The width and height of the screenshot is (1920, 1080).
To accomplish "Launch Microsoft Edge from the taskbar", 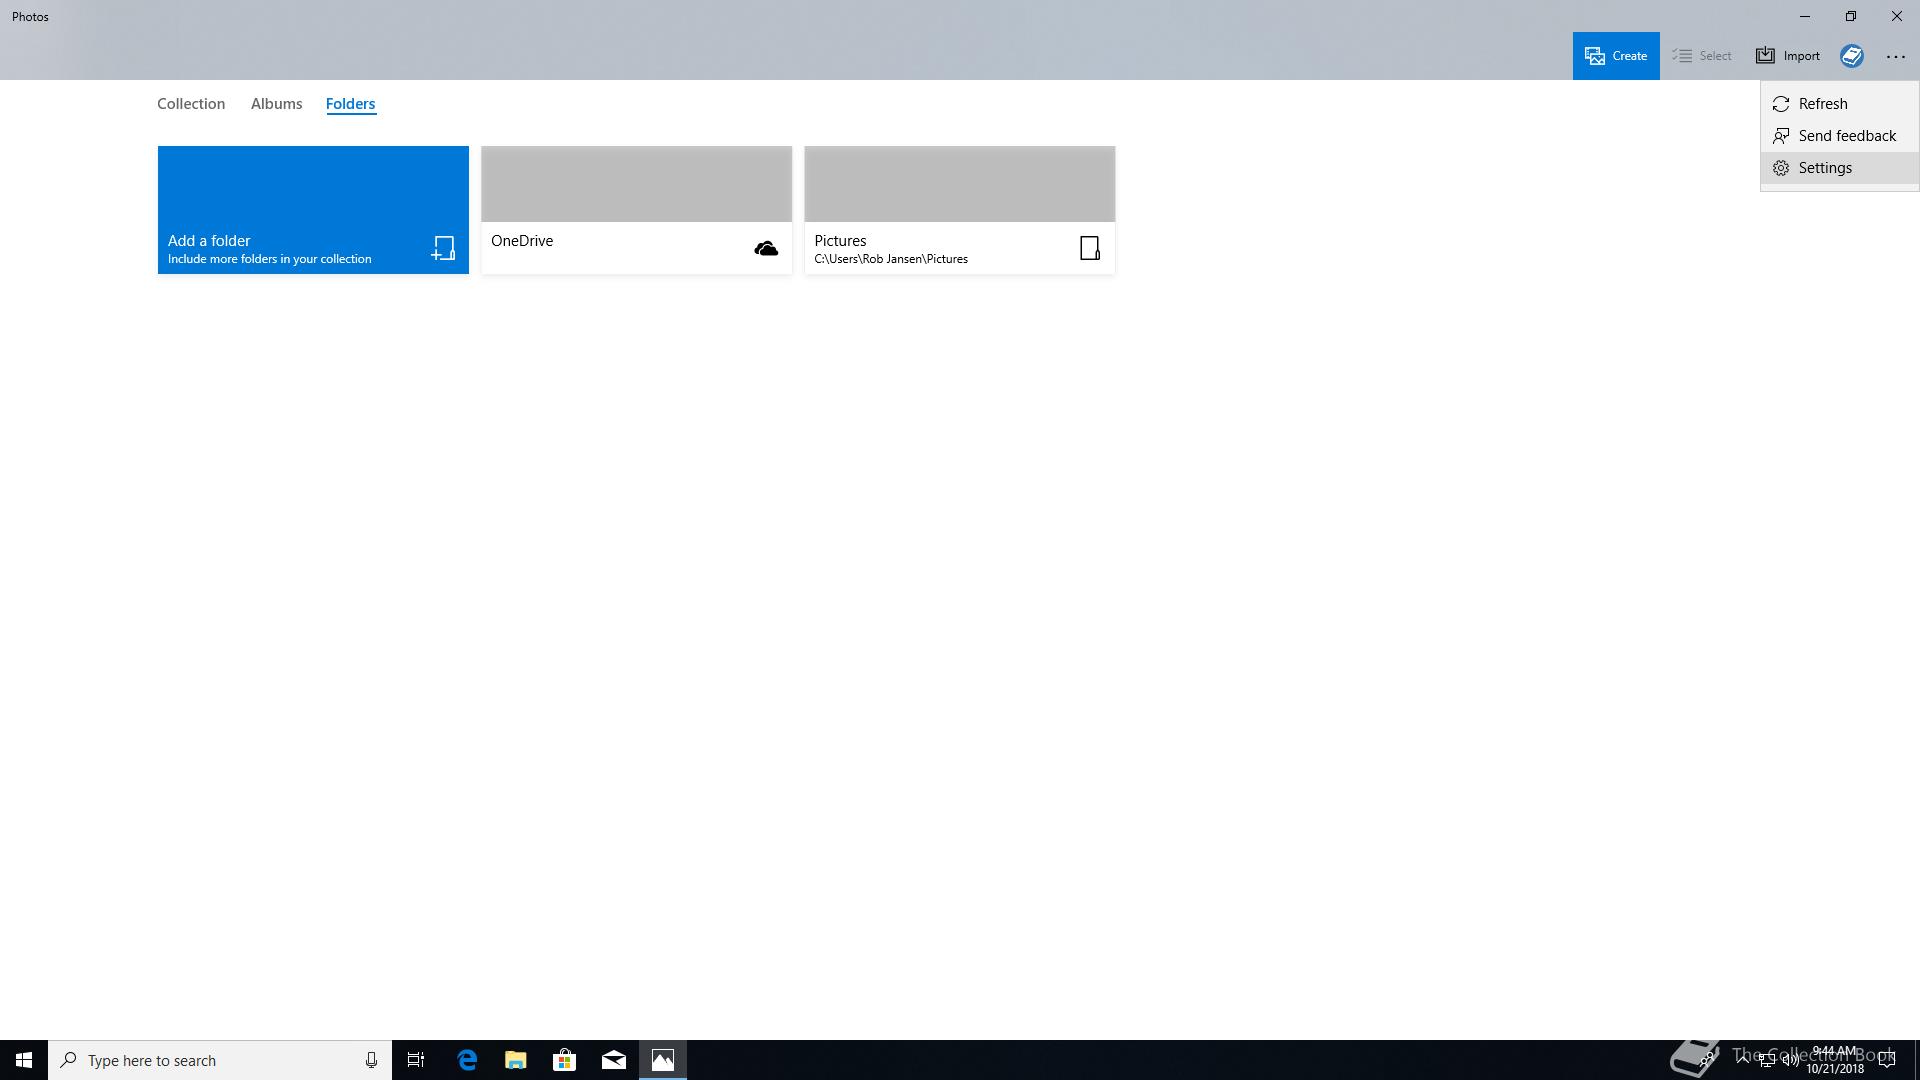I will [x=467, y=1060].
